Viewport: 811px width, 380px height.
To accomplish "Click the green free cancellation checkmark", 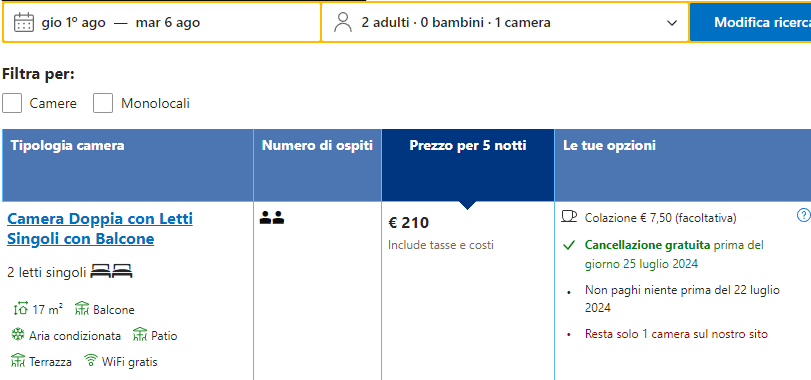I will [569, 245].
